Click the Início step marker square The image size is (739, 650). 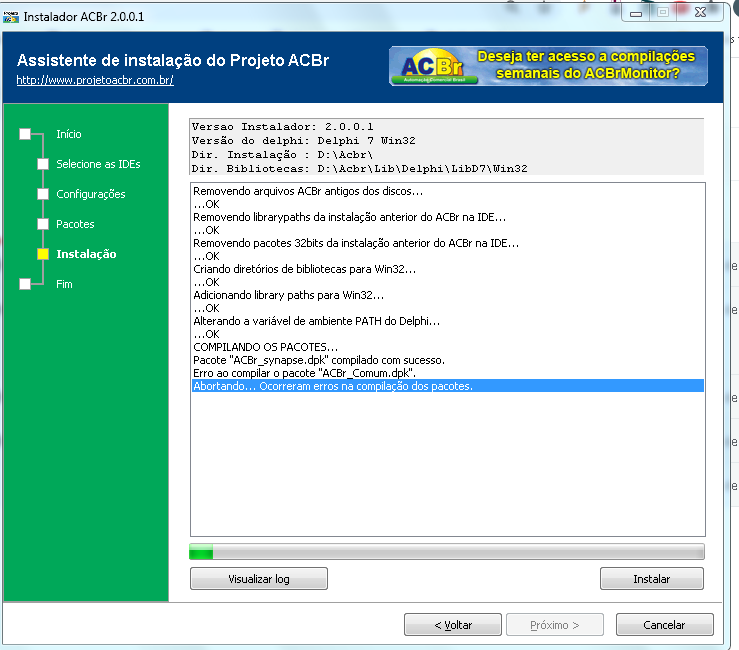click(x=25, y=134)
